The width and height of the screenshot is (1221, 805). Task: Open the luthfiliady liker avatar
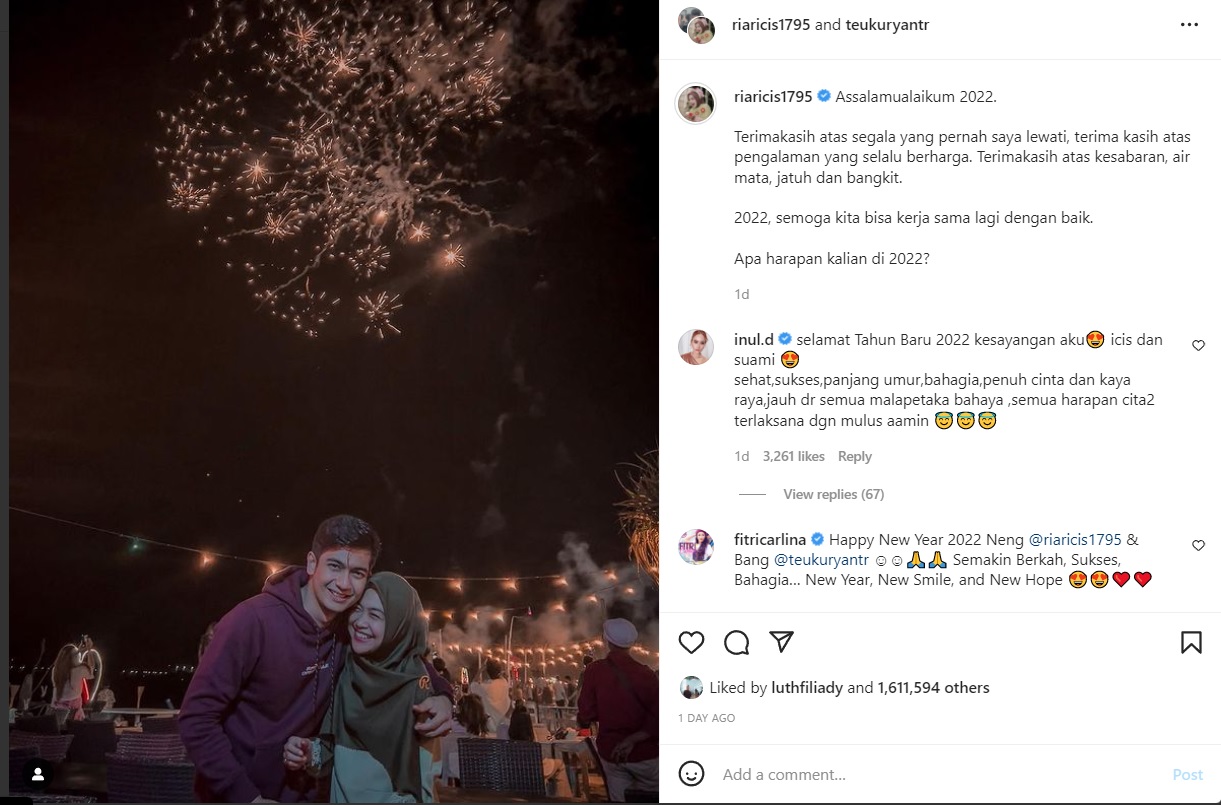click(691, 688)
